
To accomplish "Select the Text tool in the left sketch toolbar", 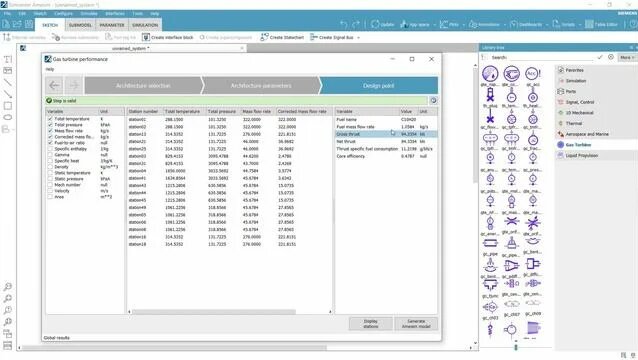I will pos(8,59).
